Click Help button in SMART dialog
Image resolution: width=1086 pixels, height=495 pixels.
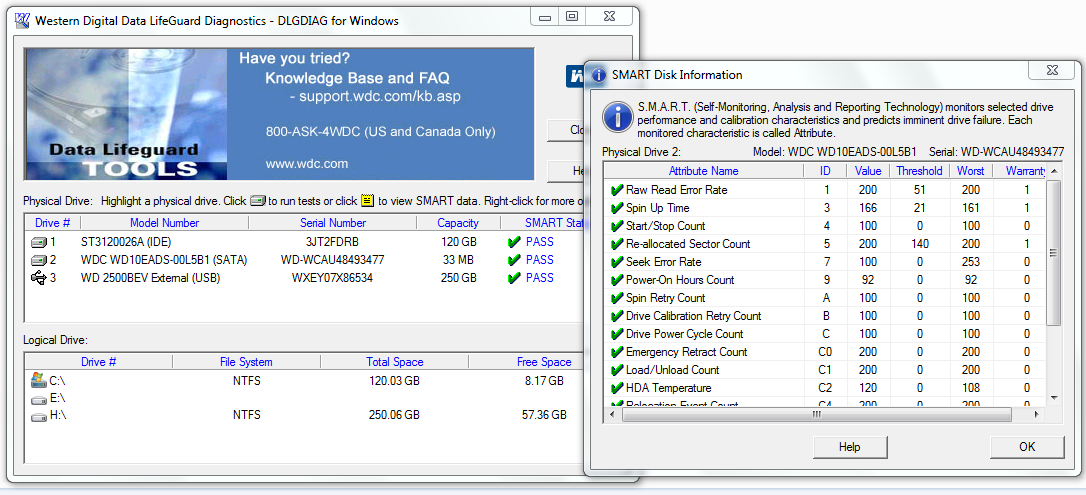pyautogui.click(x=849, y=447)
